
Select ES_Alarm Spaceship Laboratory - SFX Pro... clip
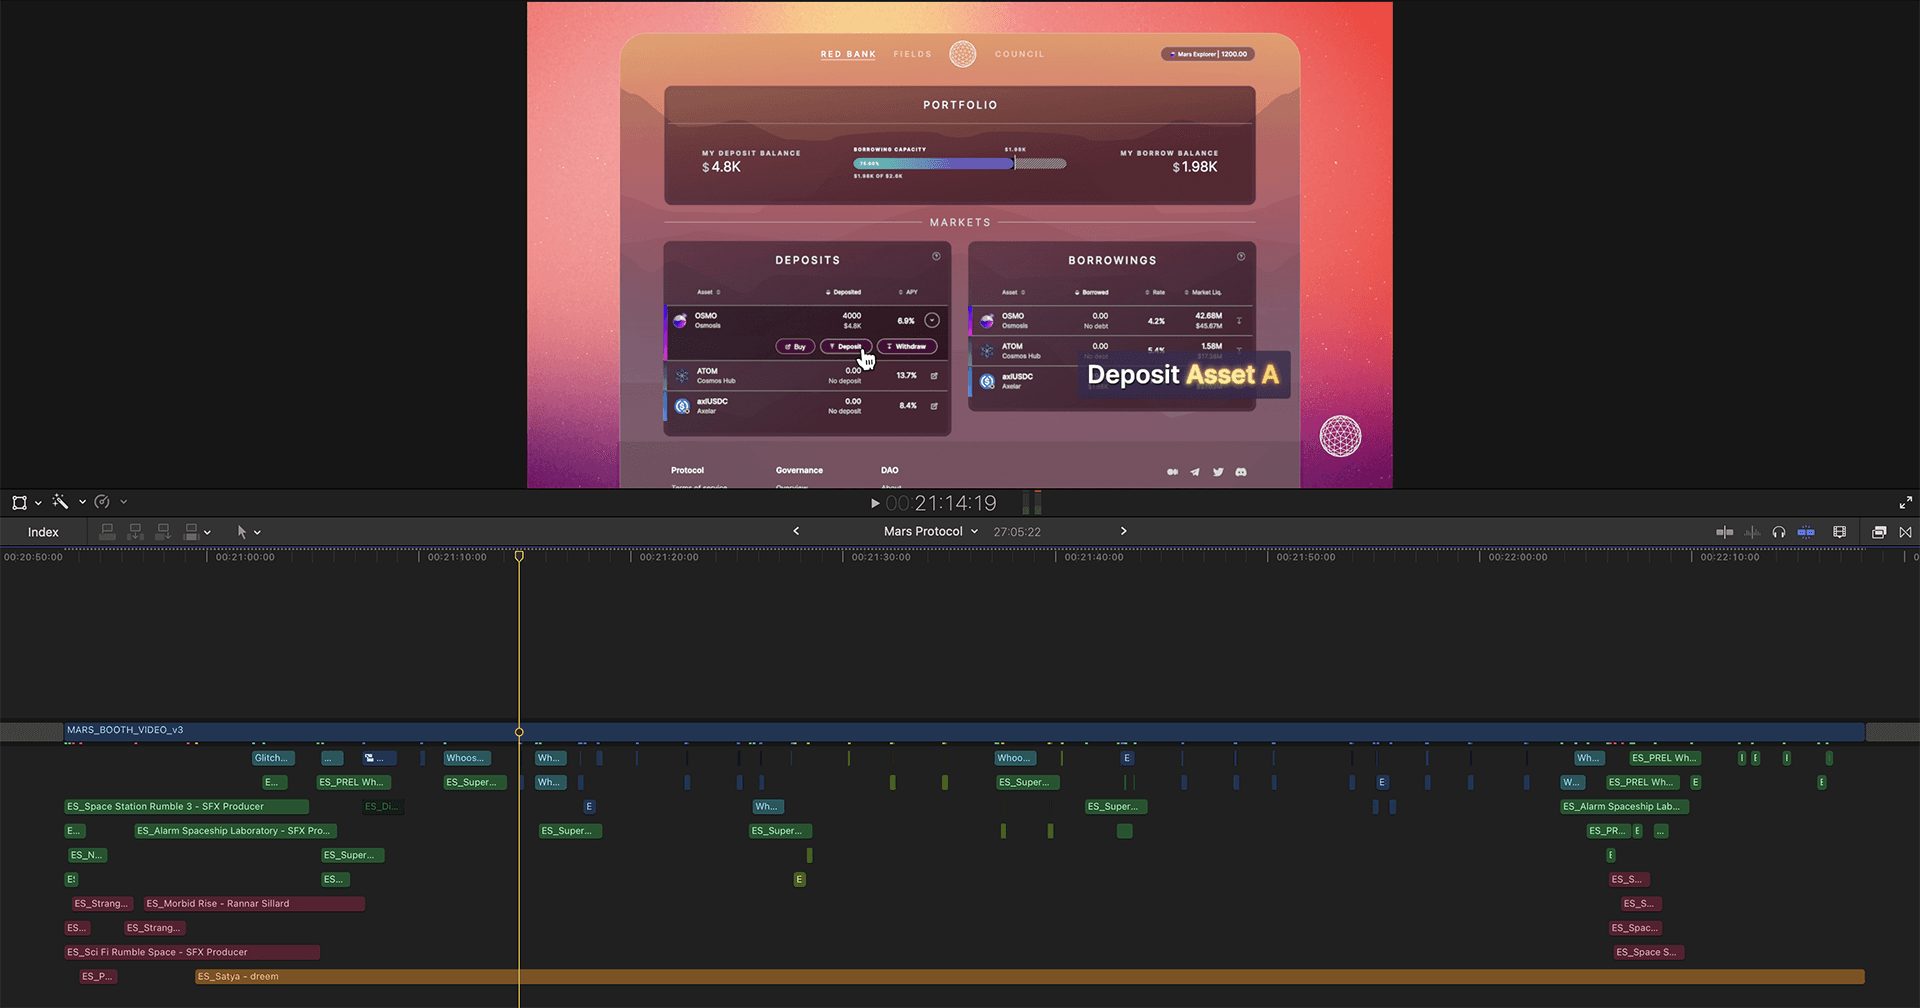235,831
